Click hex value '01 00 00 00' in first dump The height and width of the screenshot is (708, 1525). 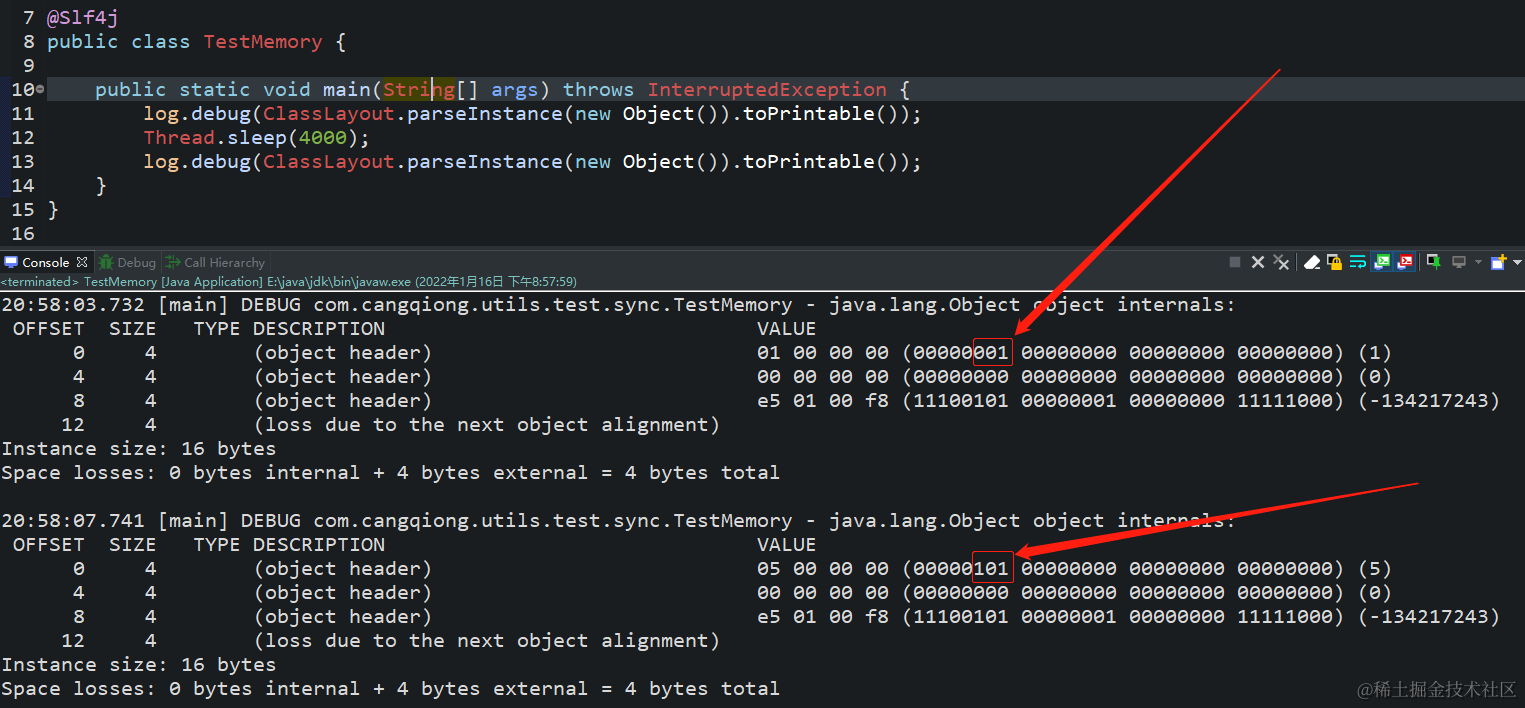(823, 353)
